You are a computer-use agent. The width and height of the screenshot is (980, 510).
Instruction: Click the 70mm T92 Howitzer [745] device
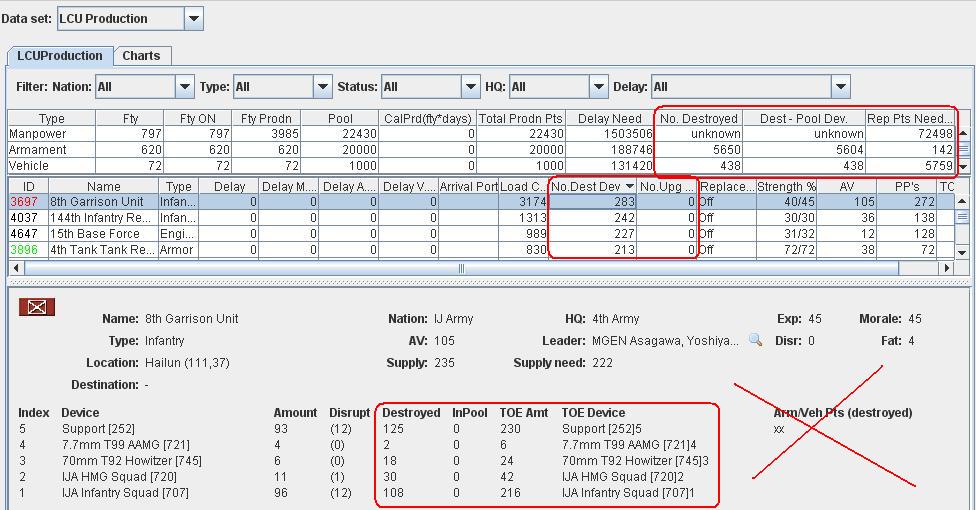click(x=131, y=461)
